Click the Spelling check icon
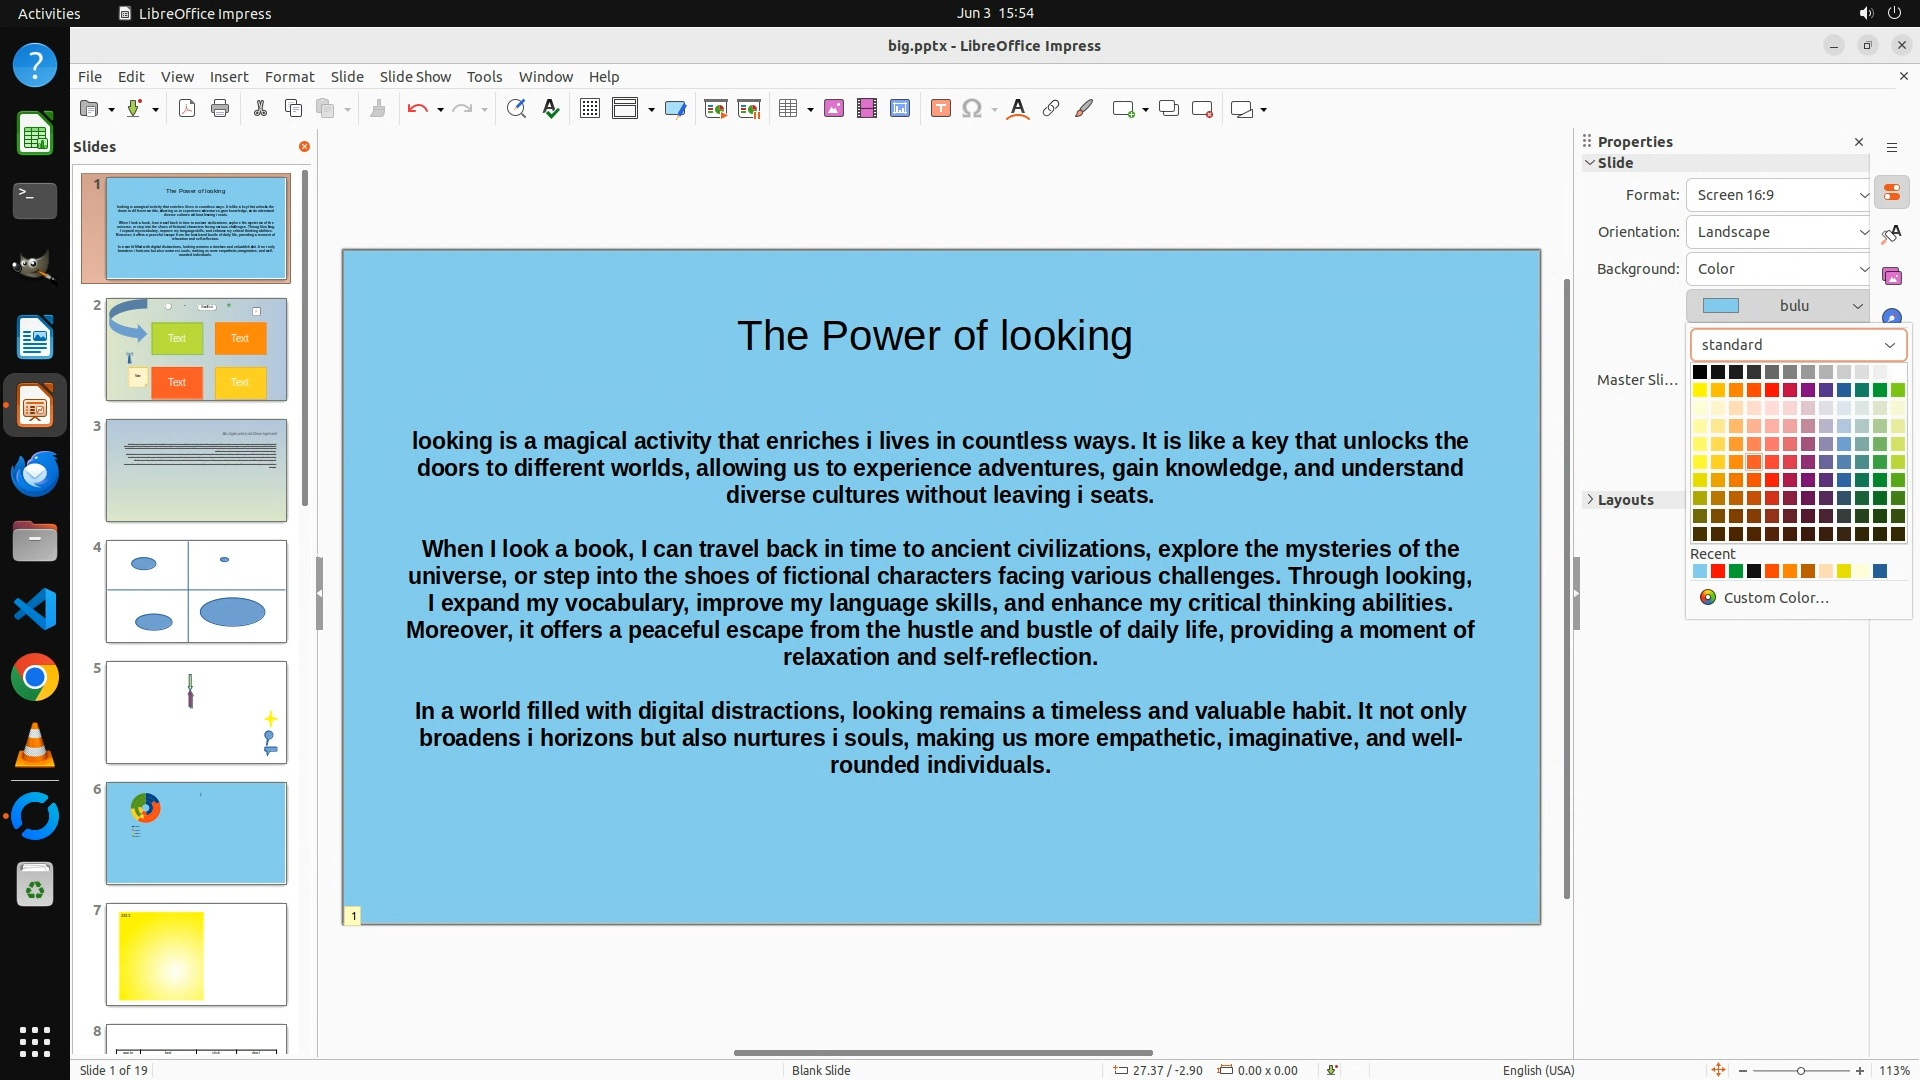 pos(550,109)
